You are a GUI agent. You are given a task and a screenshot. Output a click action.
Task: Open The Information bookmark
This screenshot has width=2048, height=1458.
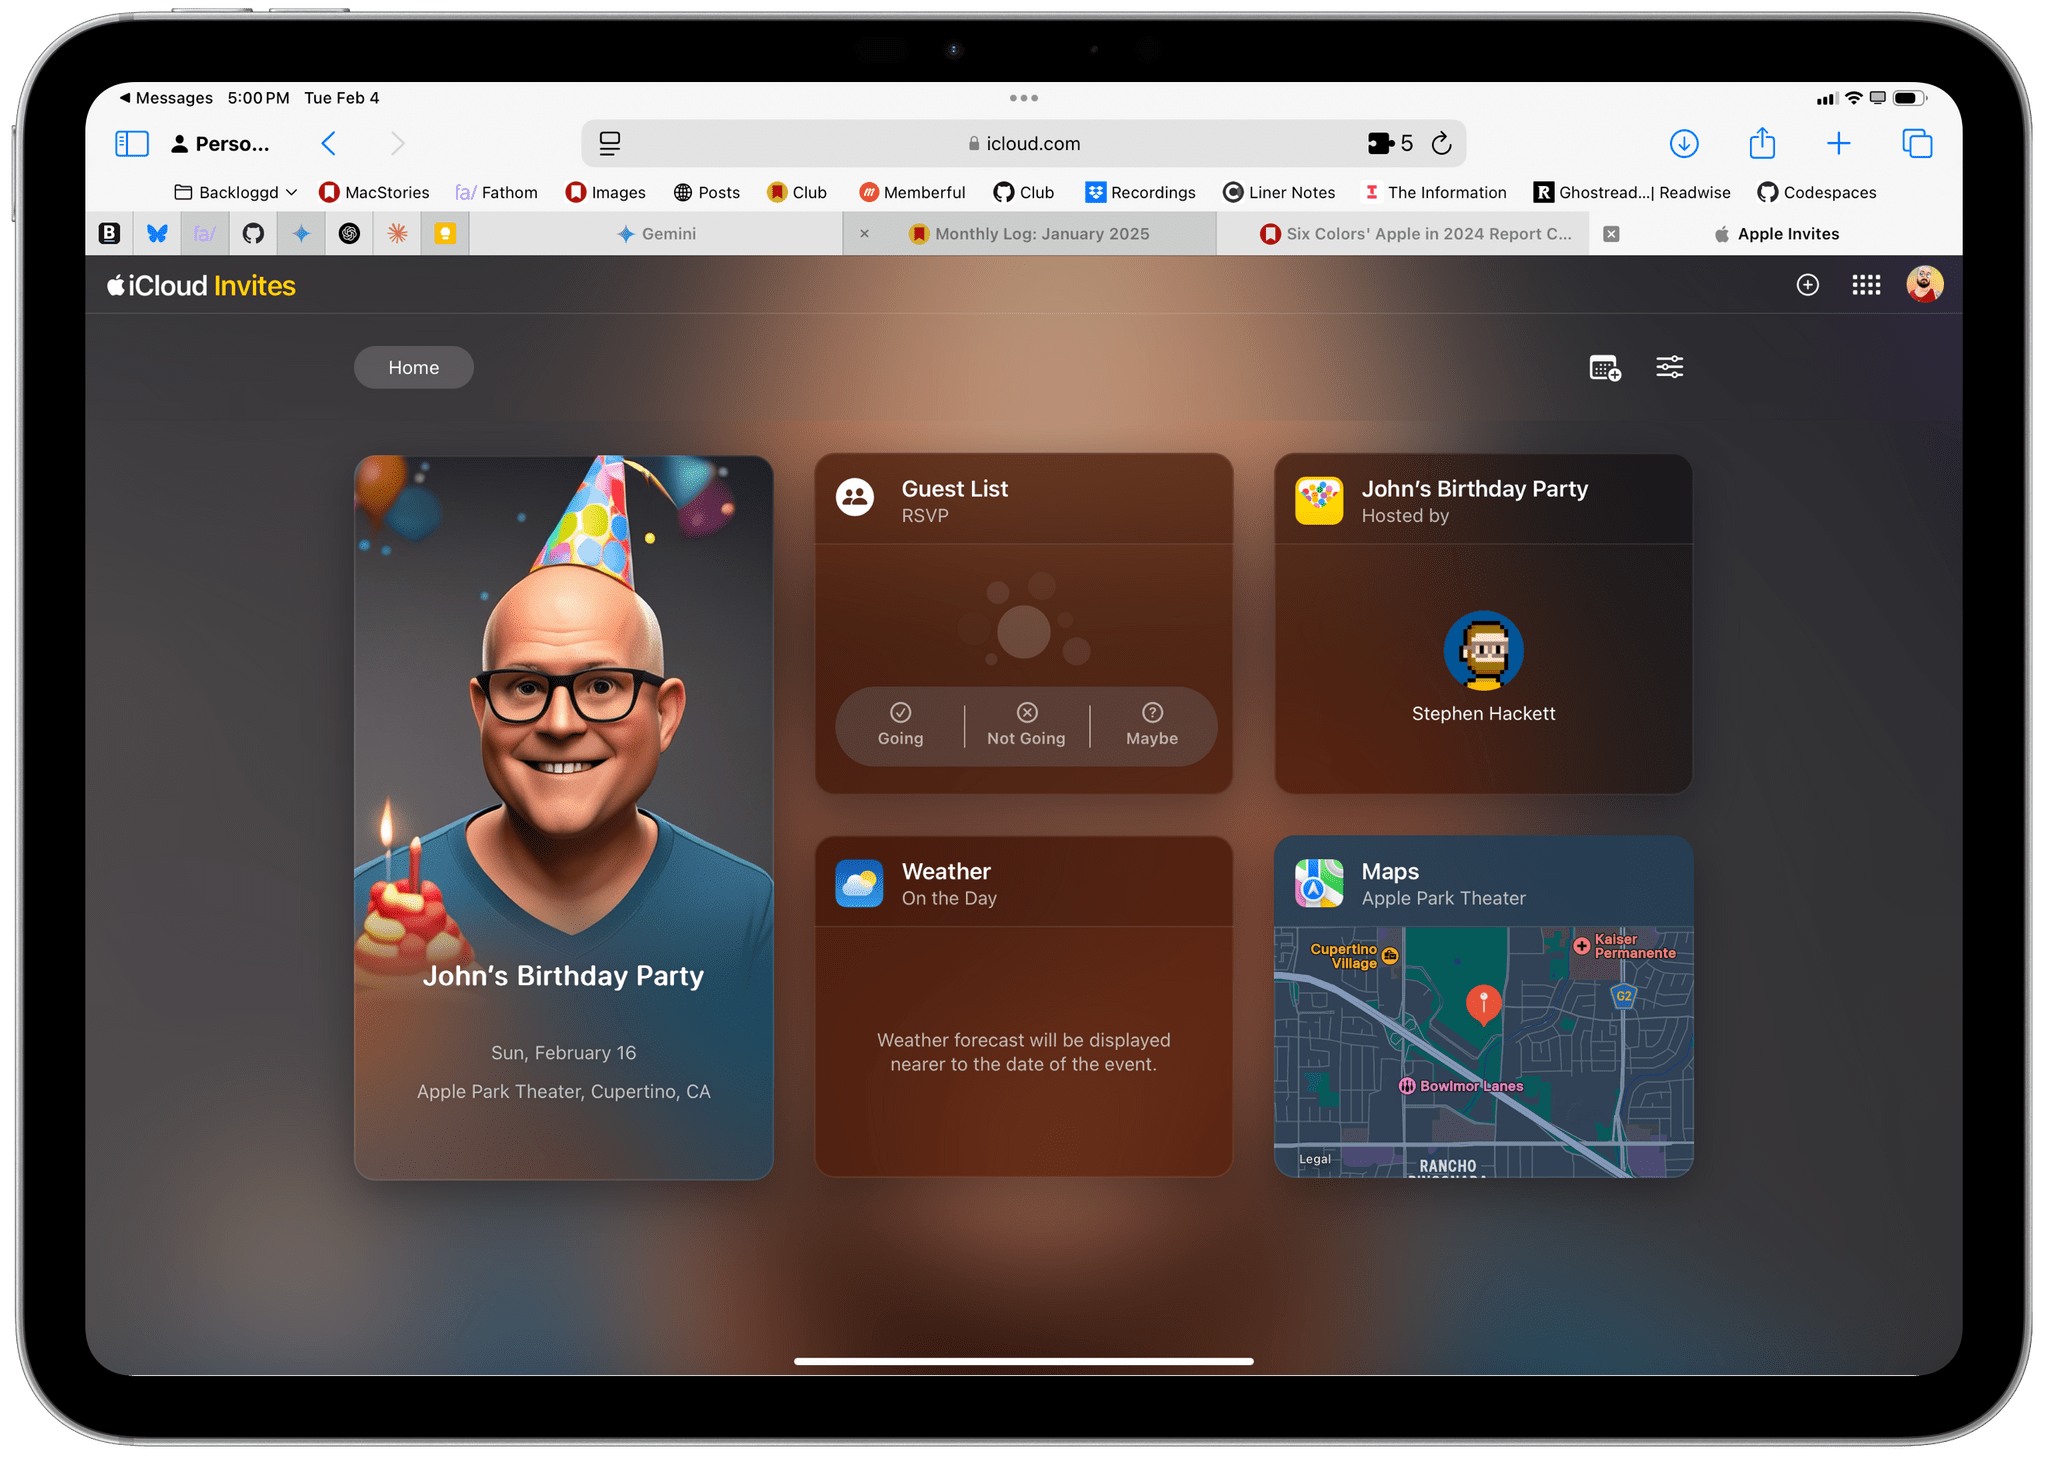pyautogui.click(x=1435, y=193)
